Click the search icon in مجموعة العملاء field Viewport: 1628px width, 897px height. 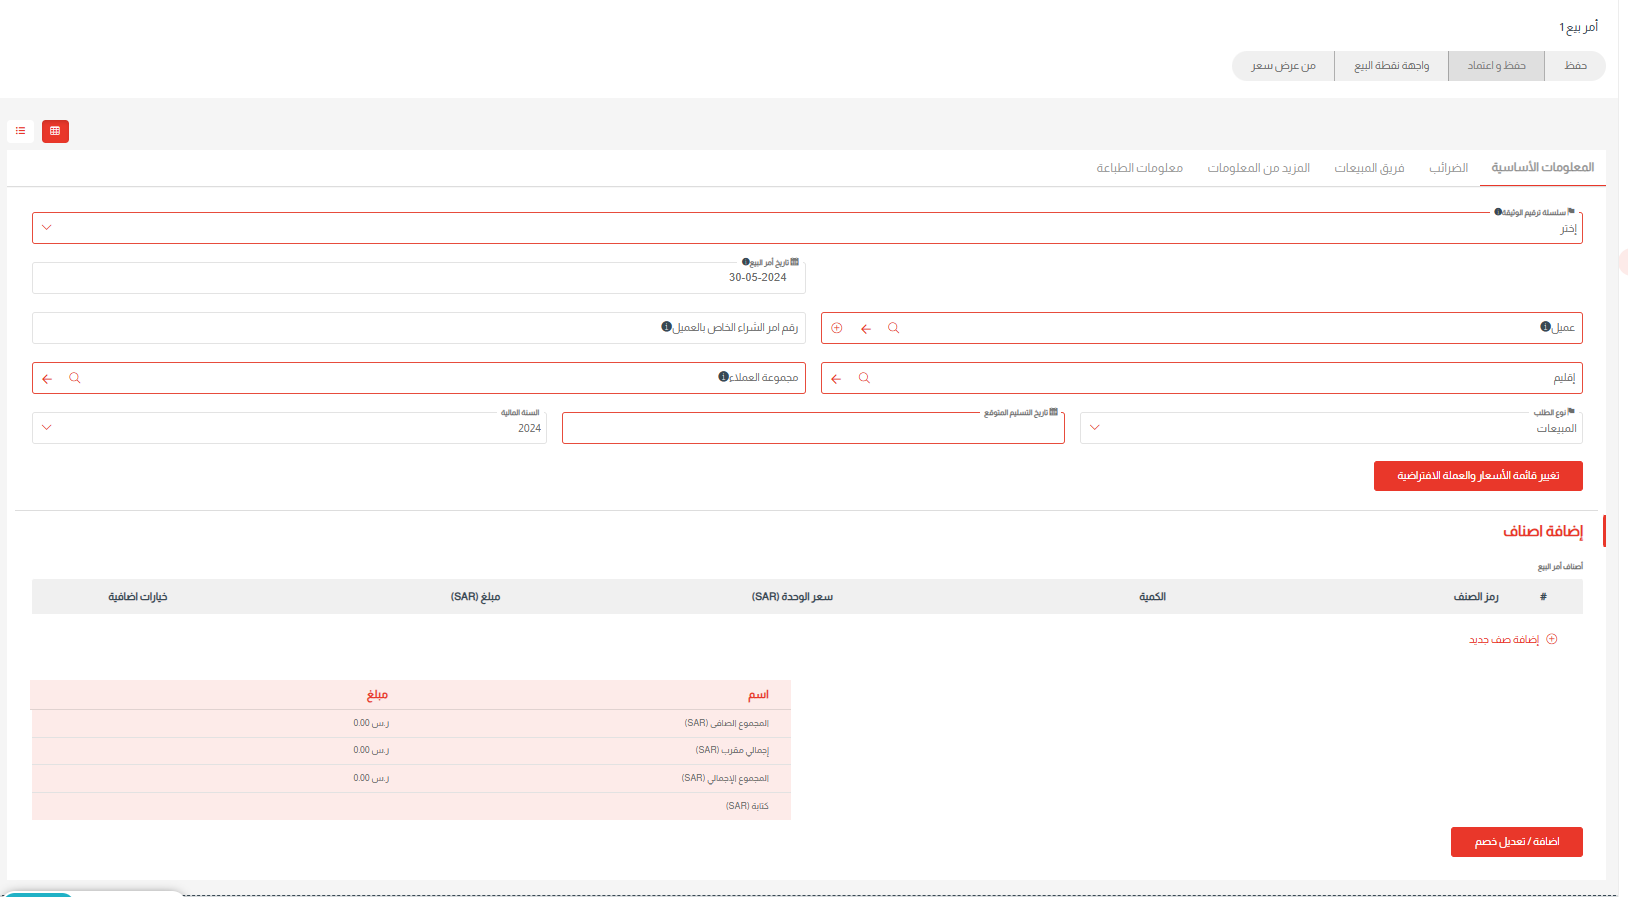click(75, 378)
